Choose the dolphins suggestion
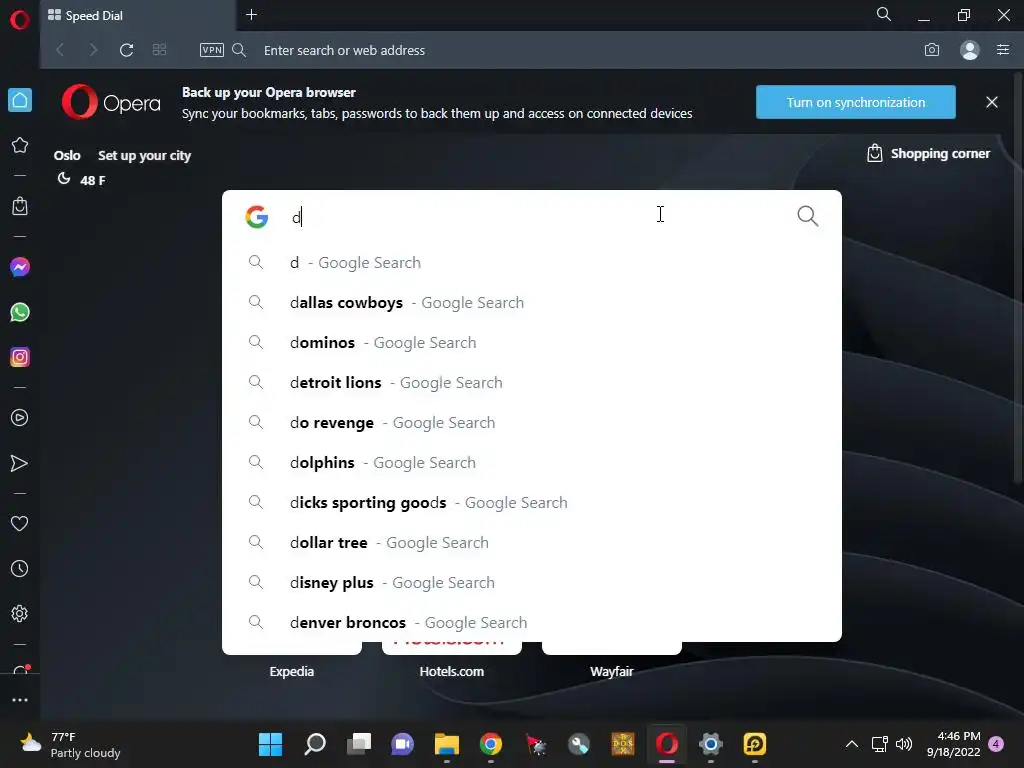 (x=532, y=462)
